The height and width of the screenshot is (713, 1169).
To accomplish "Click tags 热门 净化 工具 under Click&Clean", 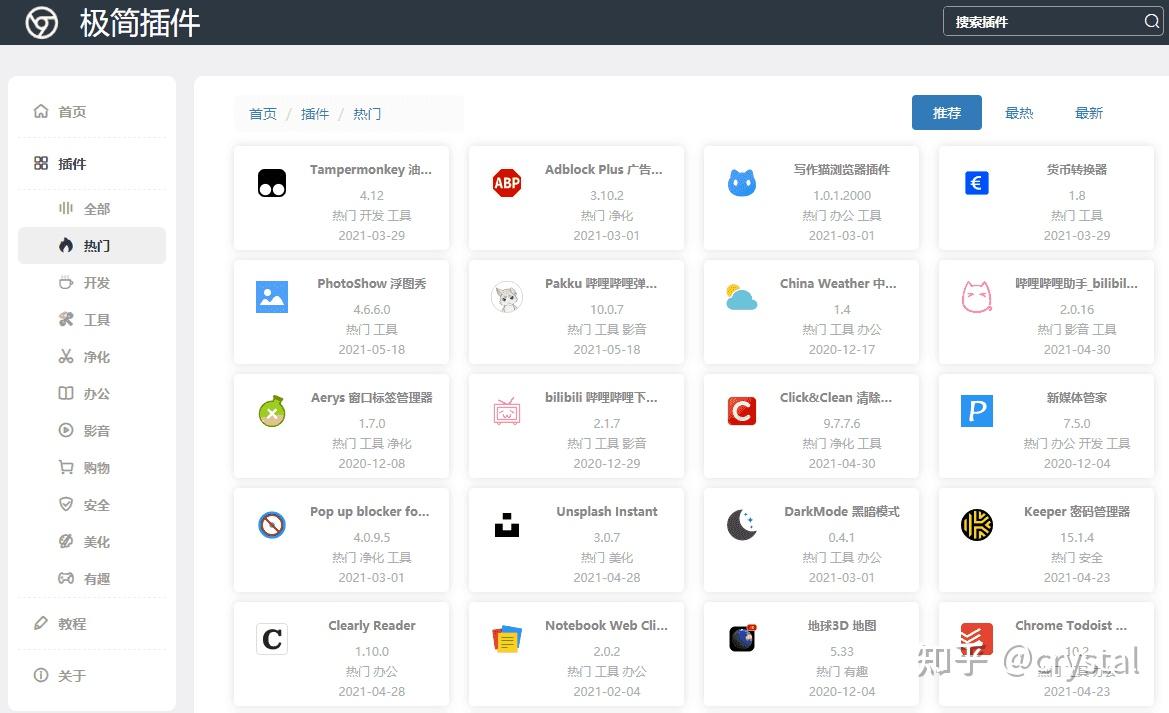I will (842, 443).
